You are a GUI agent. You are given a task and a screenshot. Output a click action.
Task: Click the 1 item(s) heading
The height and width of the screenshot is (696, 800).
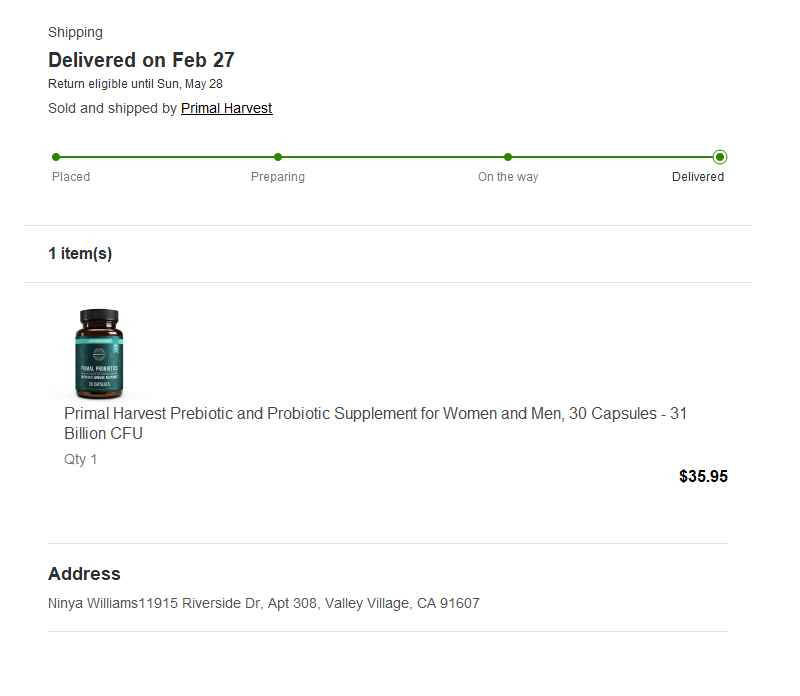click(x=80, y=254)
